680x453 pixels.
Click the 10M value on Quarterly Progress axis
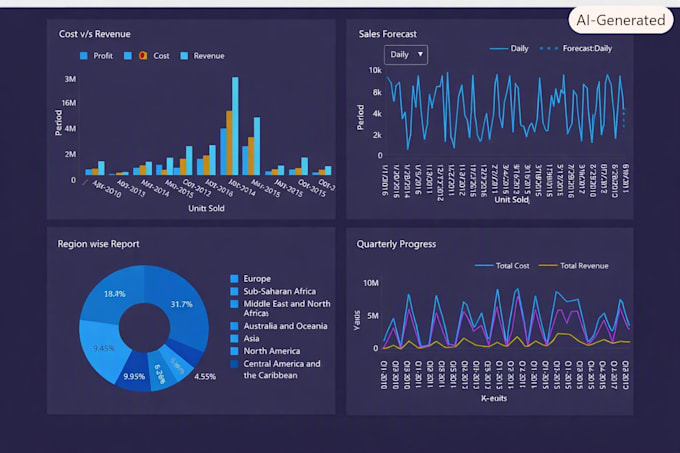[x=371, y=283]
